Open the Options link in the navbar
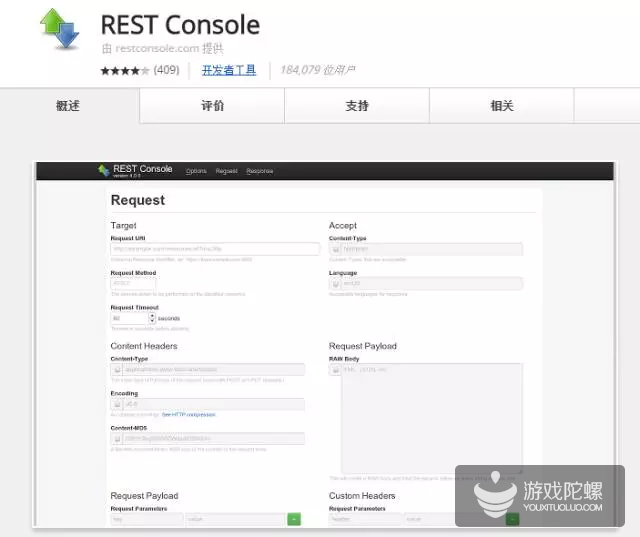This screenshot has height=537, width=640. click(196, 171)
